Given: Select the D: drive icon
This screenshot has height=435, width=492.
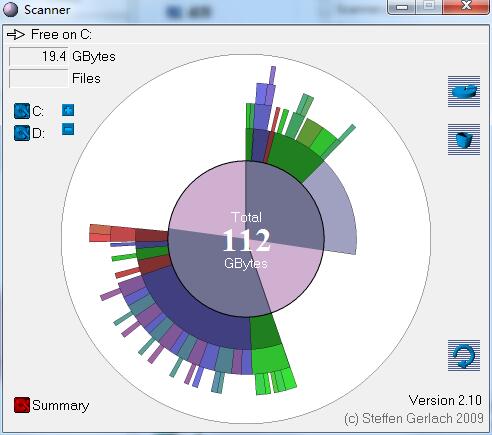Looking at the screenshot, I should point(22,133).
